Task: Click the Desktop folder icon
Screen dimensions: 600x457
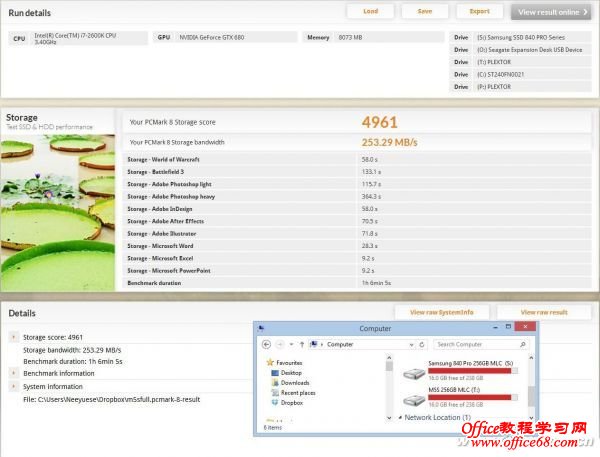Action: coord(275,372)
